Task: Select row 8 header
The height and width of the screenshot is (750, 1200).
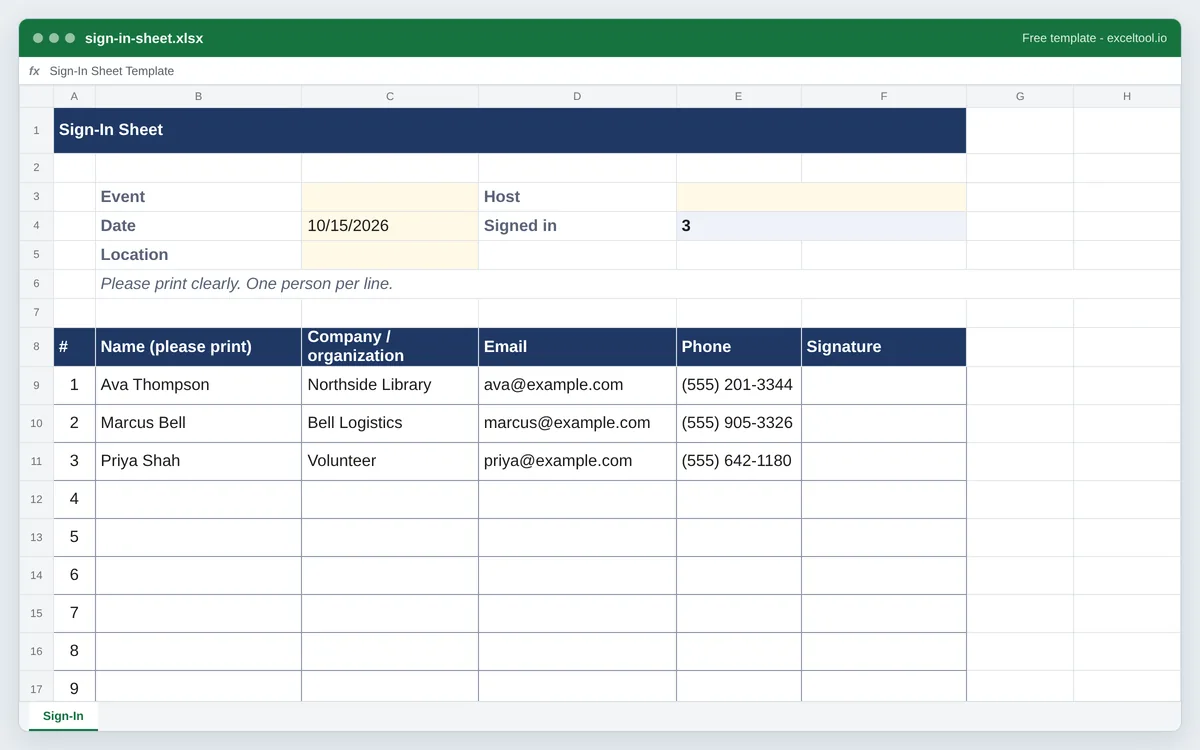Action: pyautogui.click(x=36, y=347)
